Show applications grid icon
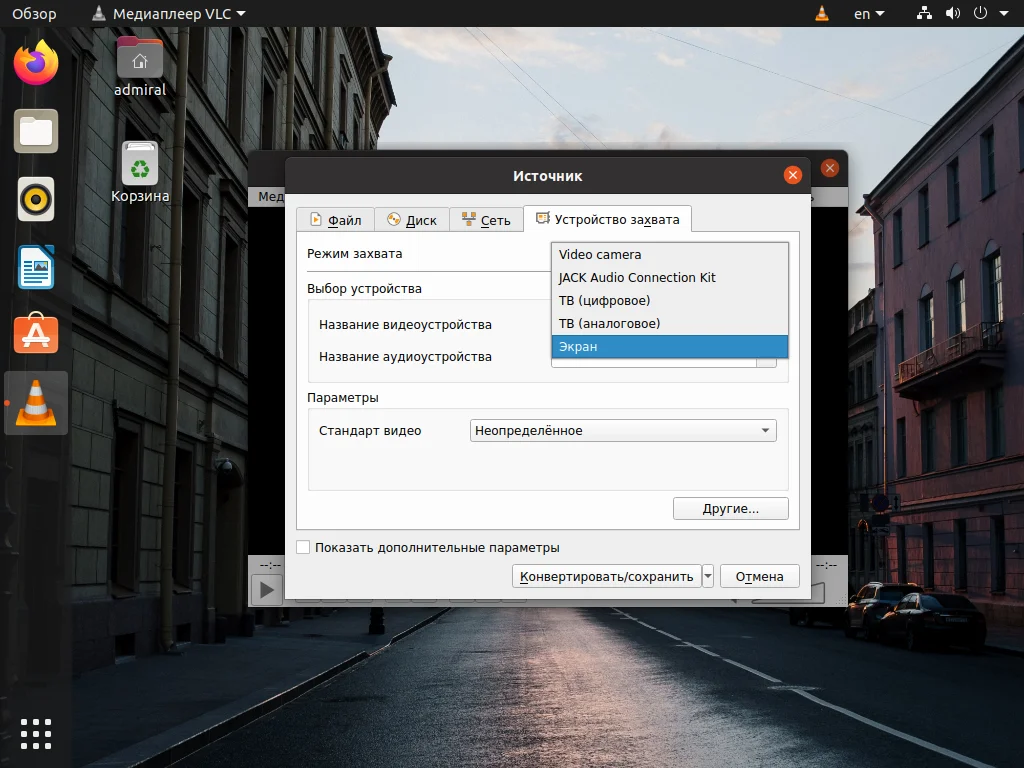Image resolution: width=1024 pixels, height=768 pixels. pyautogui.click(x=36, y=734)
